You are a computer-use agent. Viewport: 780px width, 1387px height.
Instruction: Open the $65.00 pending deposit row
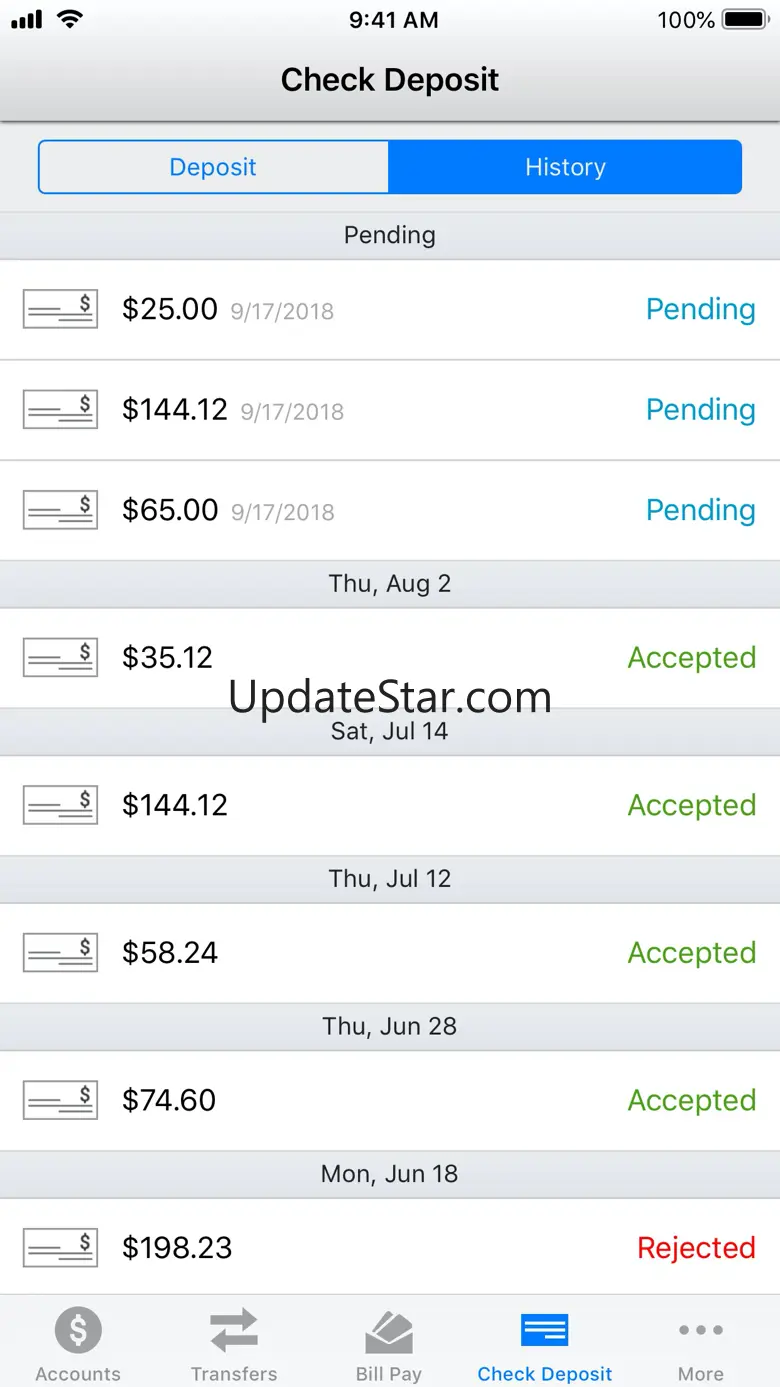[x=389, y=510]
